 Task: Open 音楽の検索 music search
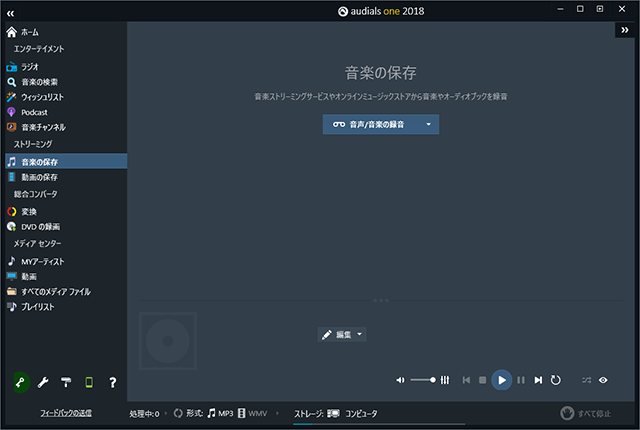click(66, 82)
